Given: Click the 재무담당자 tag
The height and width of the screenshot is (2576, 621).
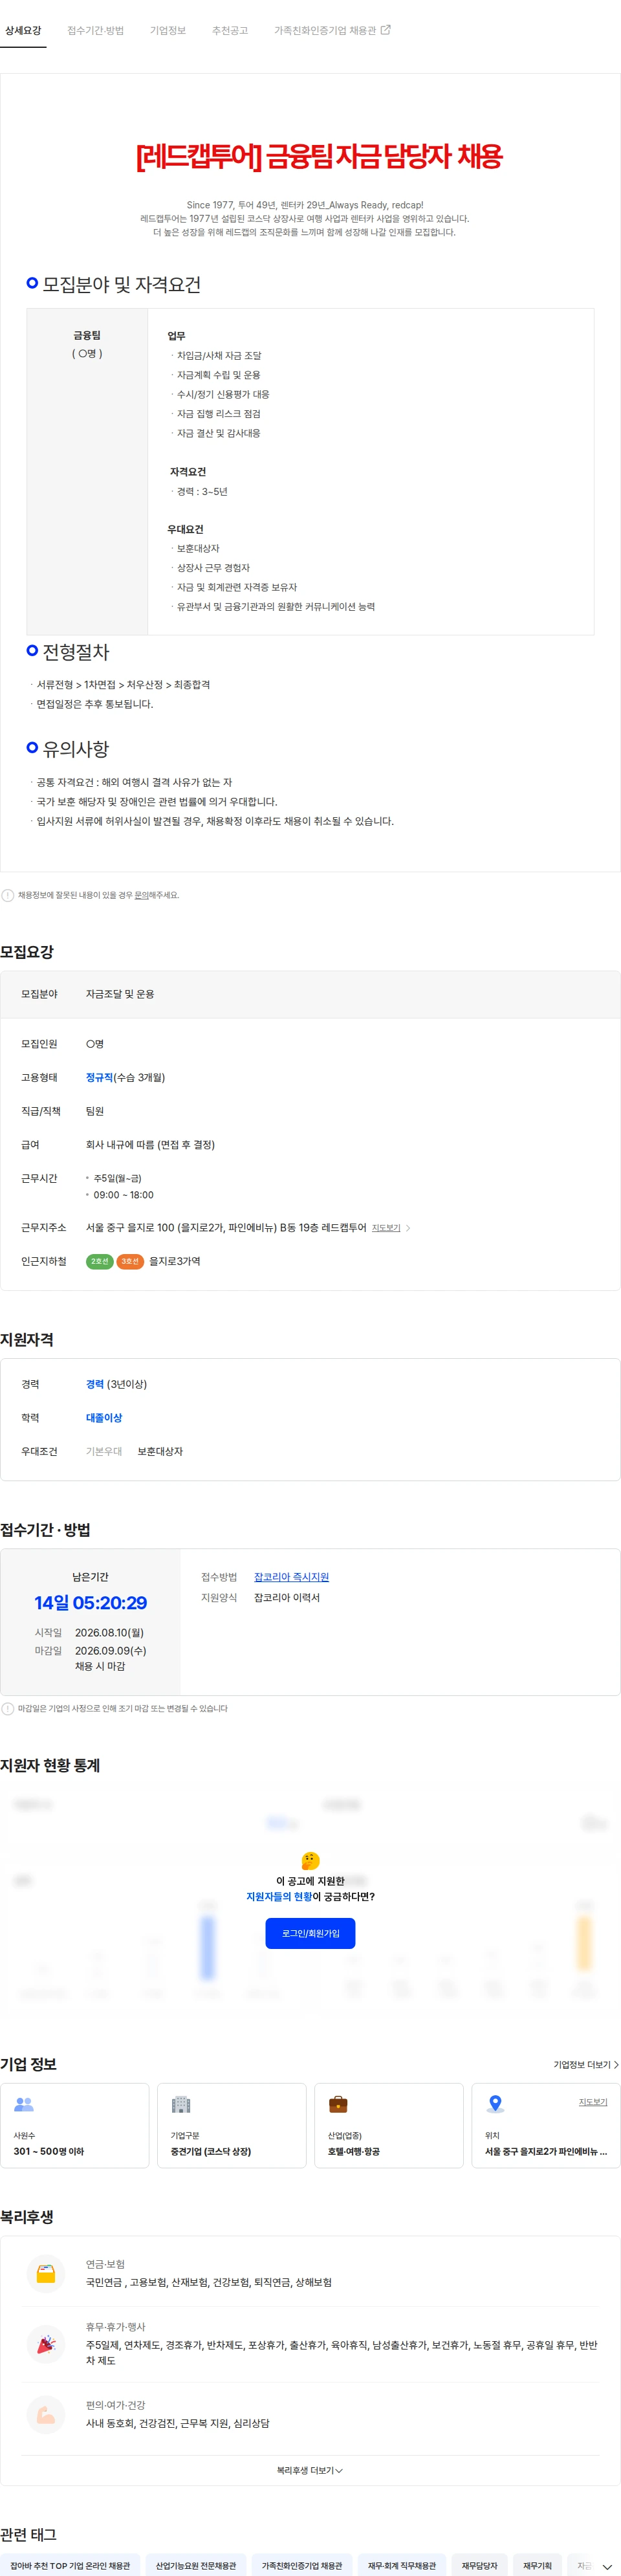Looking at the screenshot, I should (x=480, y=2565).
